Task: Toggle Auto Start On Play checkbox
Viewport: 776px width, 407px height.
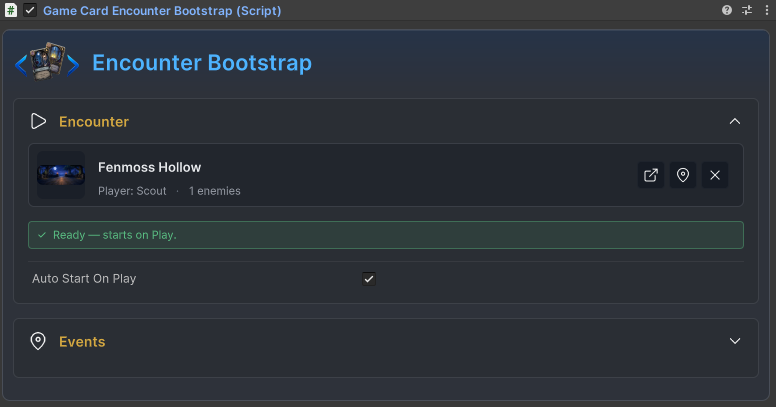Action: click(x=369, y=279)
